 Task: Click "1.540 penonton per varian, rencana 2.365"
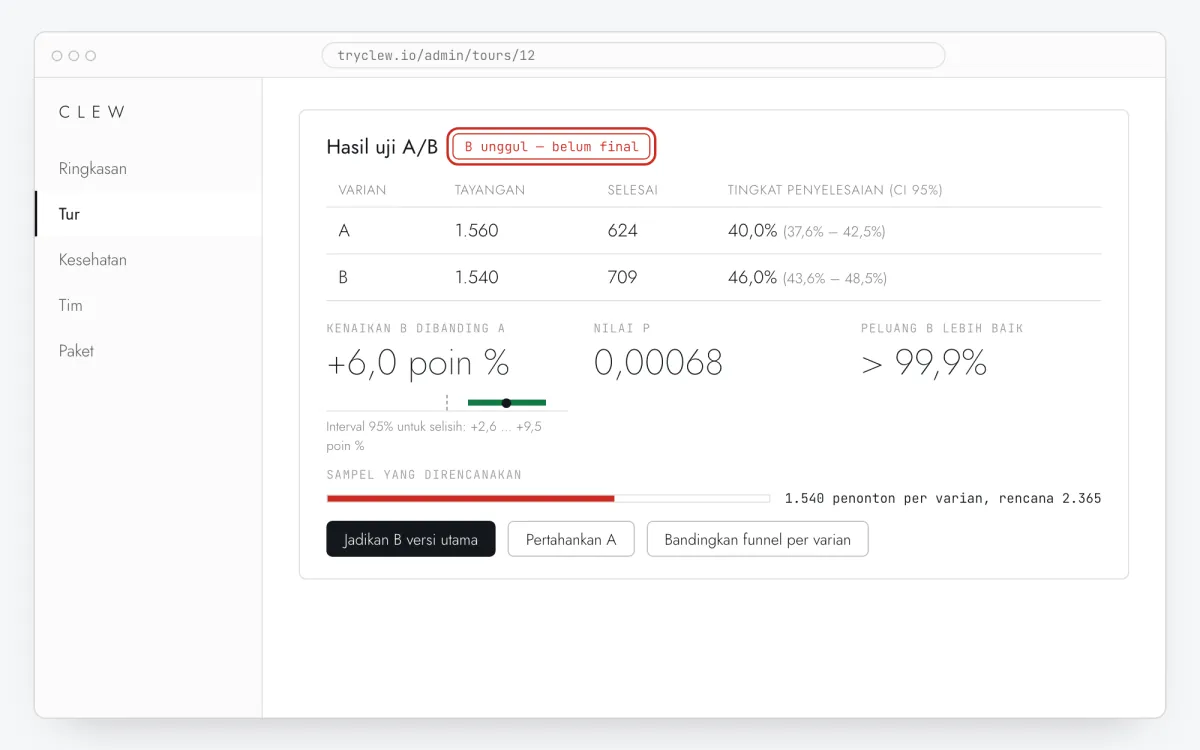click(943, 498)
